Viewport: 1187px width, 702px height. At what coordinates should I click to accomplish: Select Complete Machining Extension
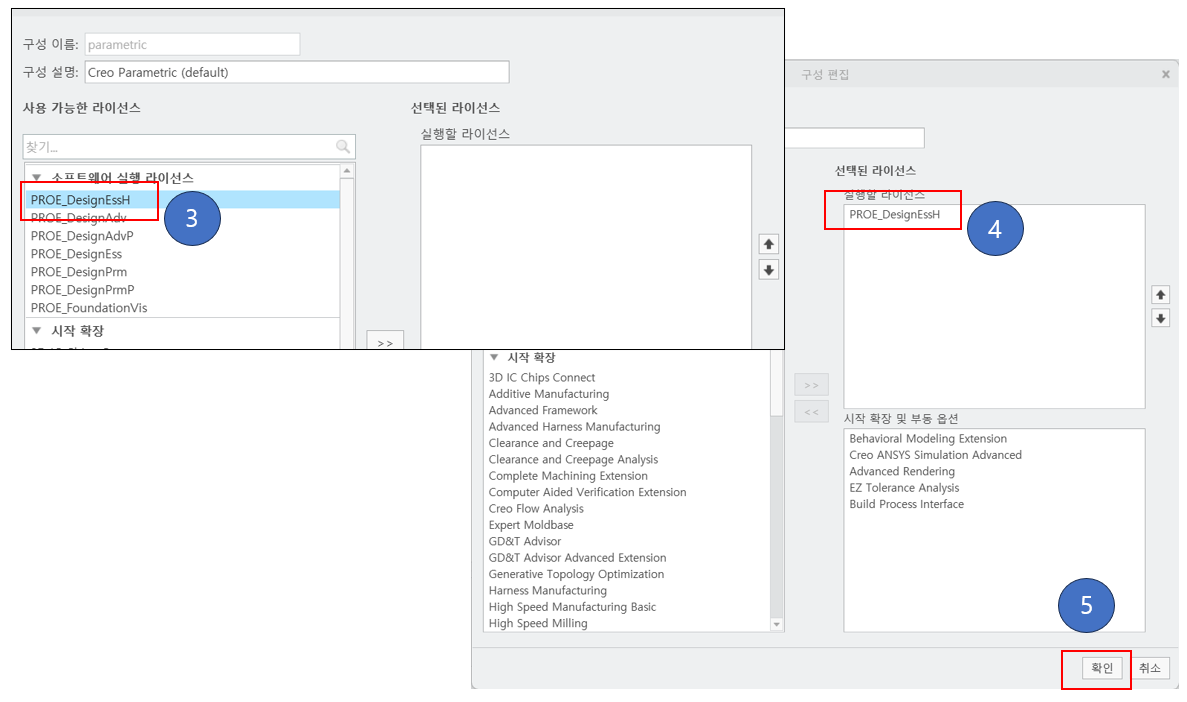point(568,476)
